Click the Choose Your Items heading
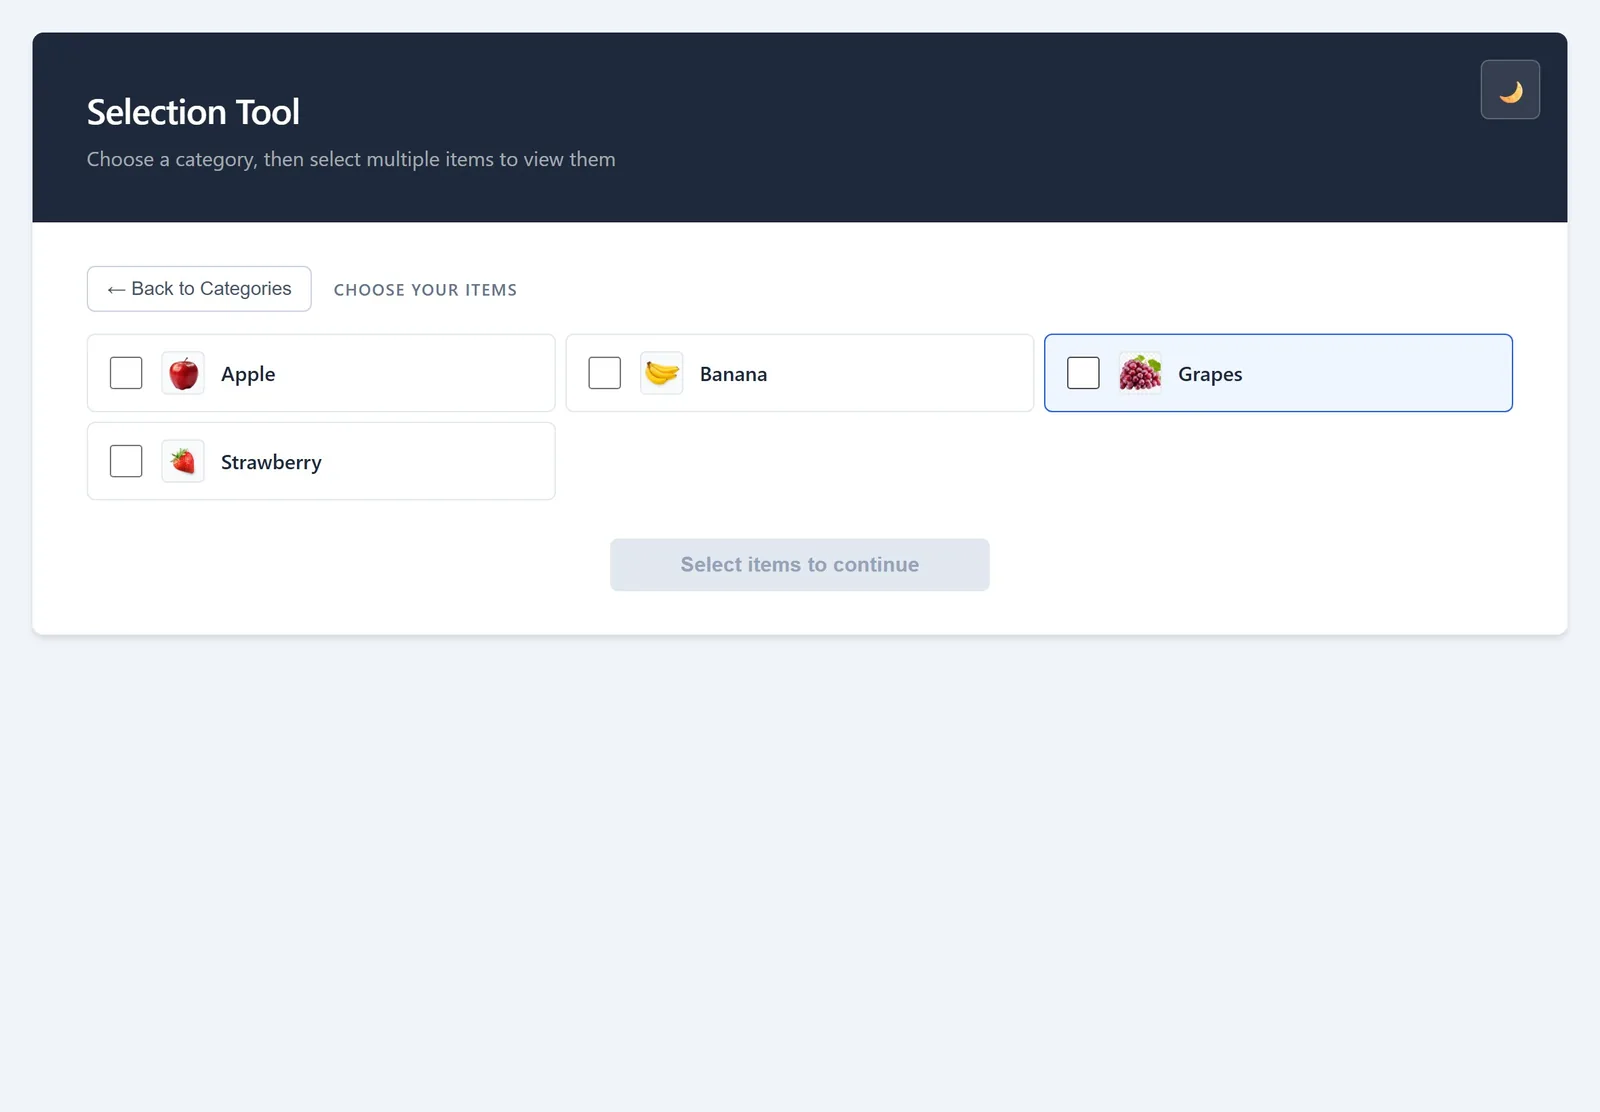The width and height of the screenshot is (1600, 1112). (425, 290)
